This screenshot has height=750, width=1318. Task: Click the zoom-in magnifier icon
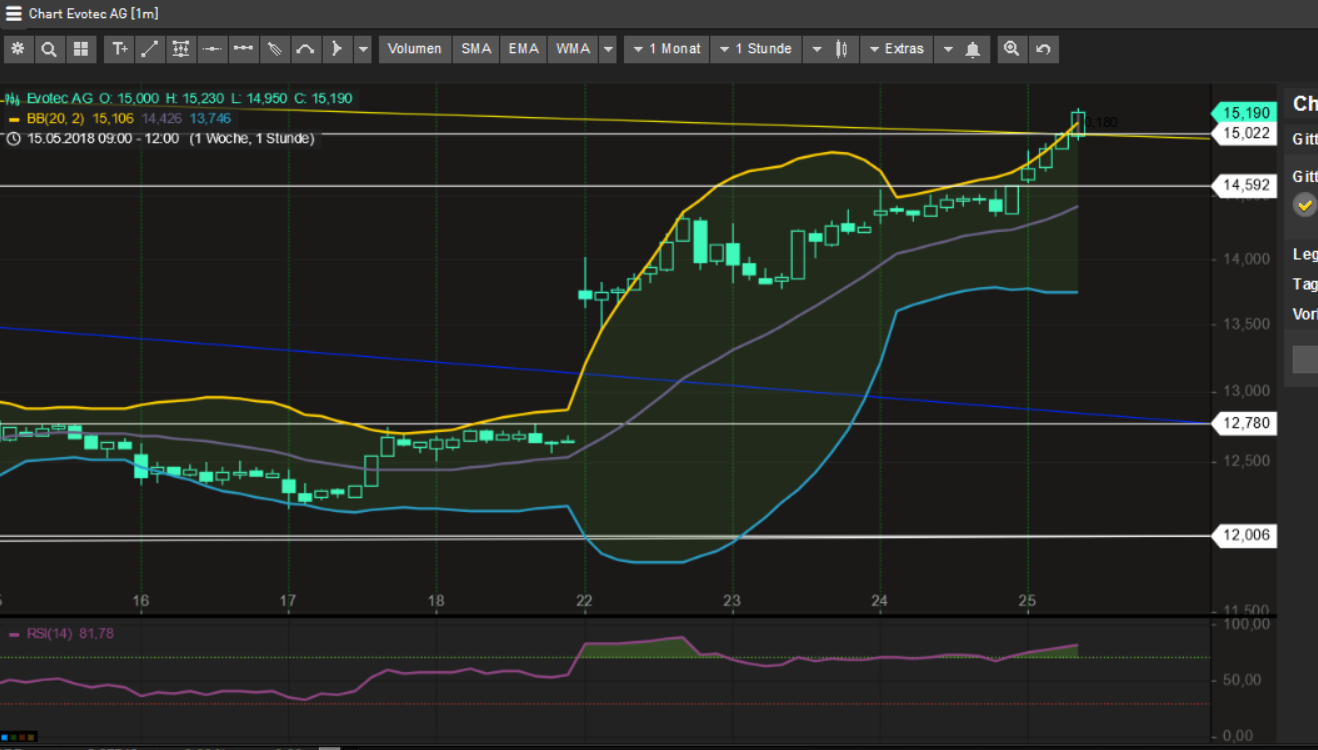coord(1011,49)
